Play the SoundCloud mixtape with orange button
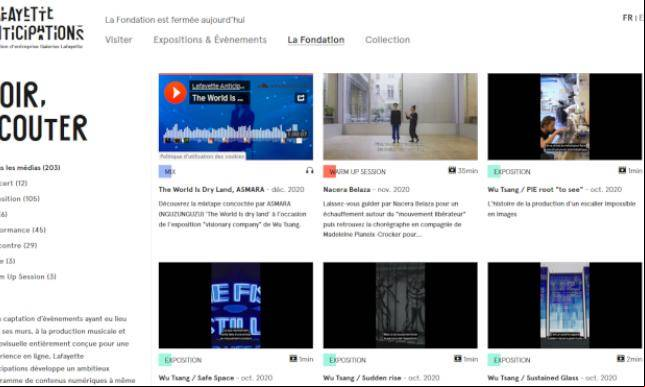The height and width of the screenshot is (387, 645). (x=175, y=93)
